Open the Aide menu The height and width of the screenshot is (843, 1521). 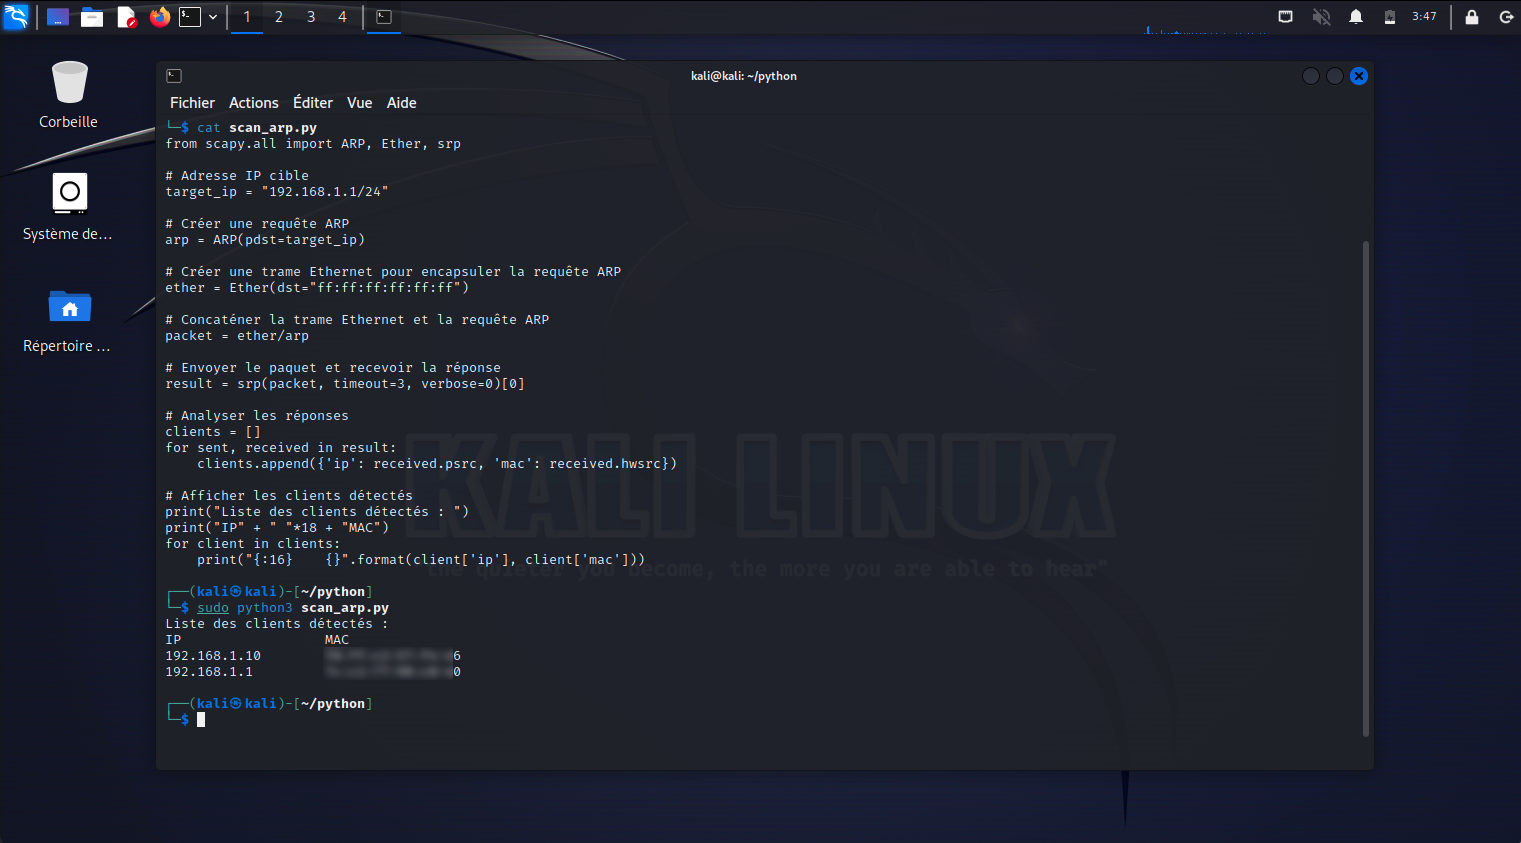coord(401,102)
